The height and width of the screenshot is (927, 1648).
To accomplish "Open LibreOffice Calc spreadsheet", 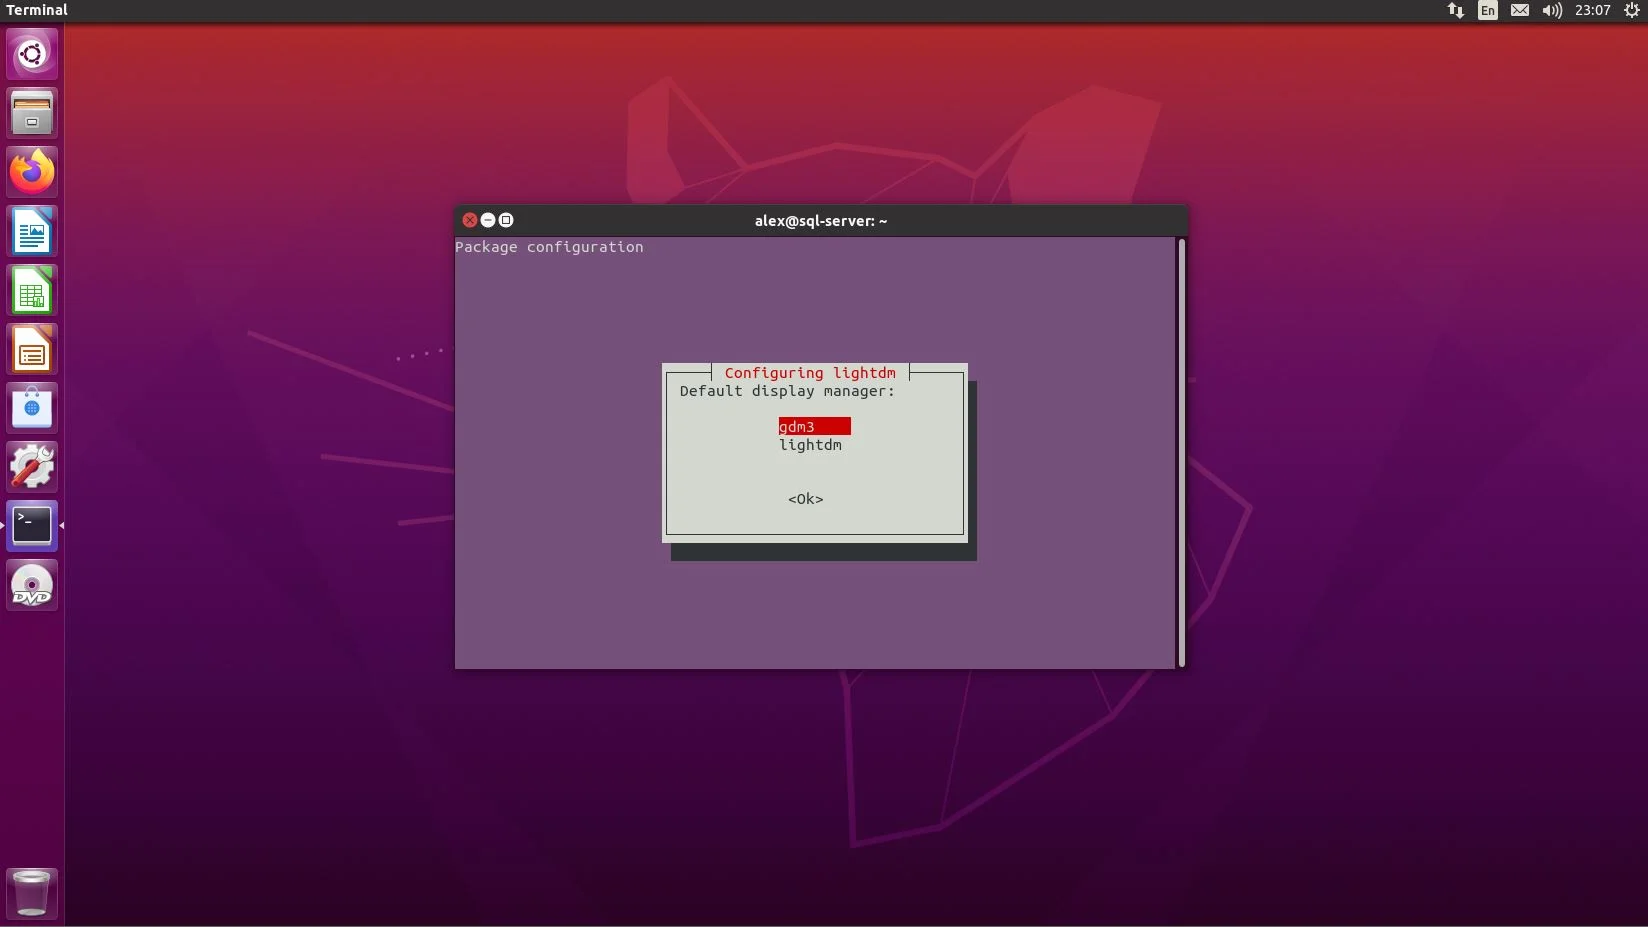I will 32,290.
